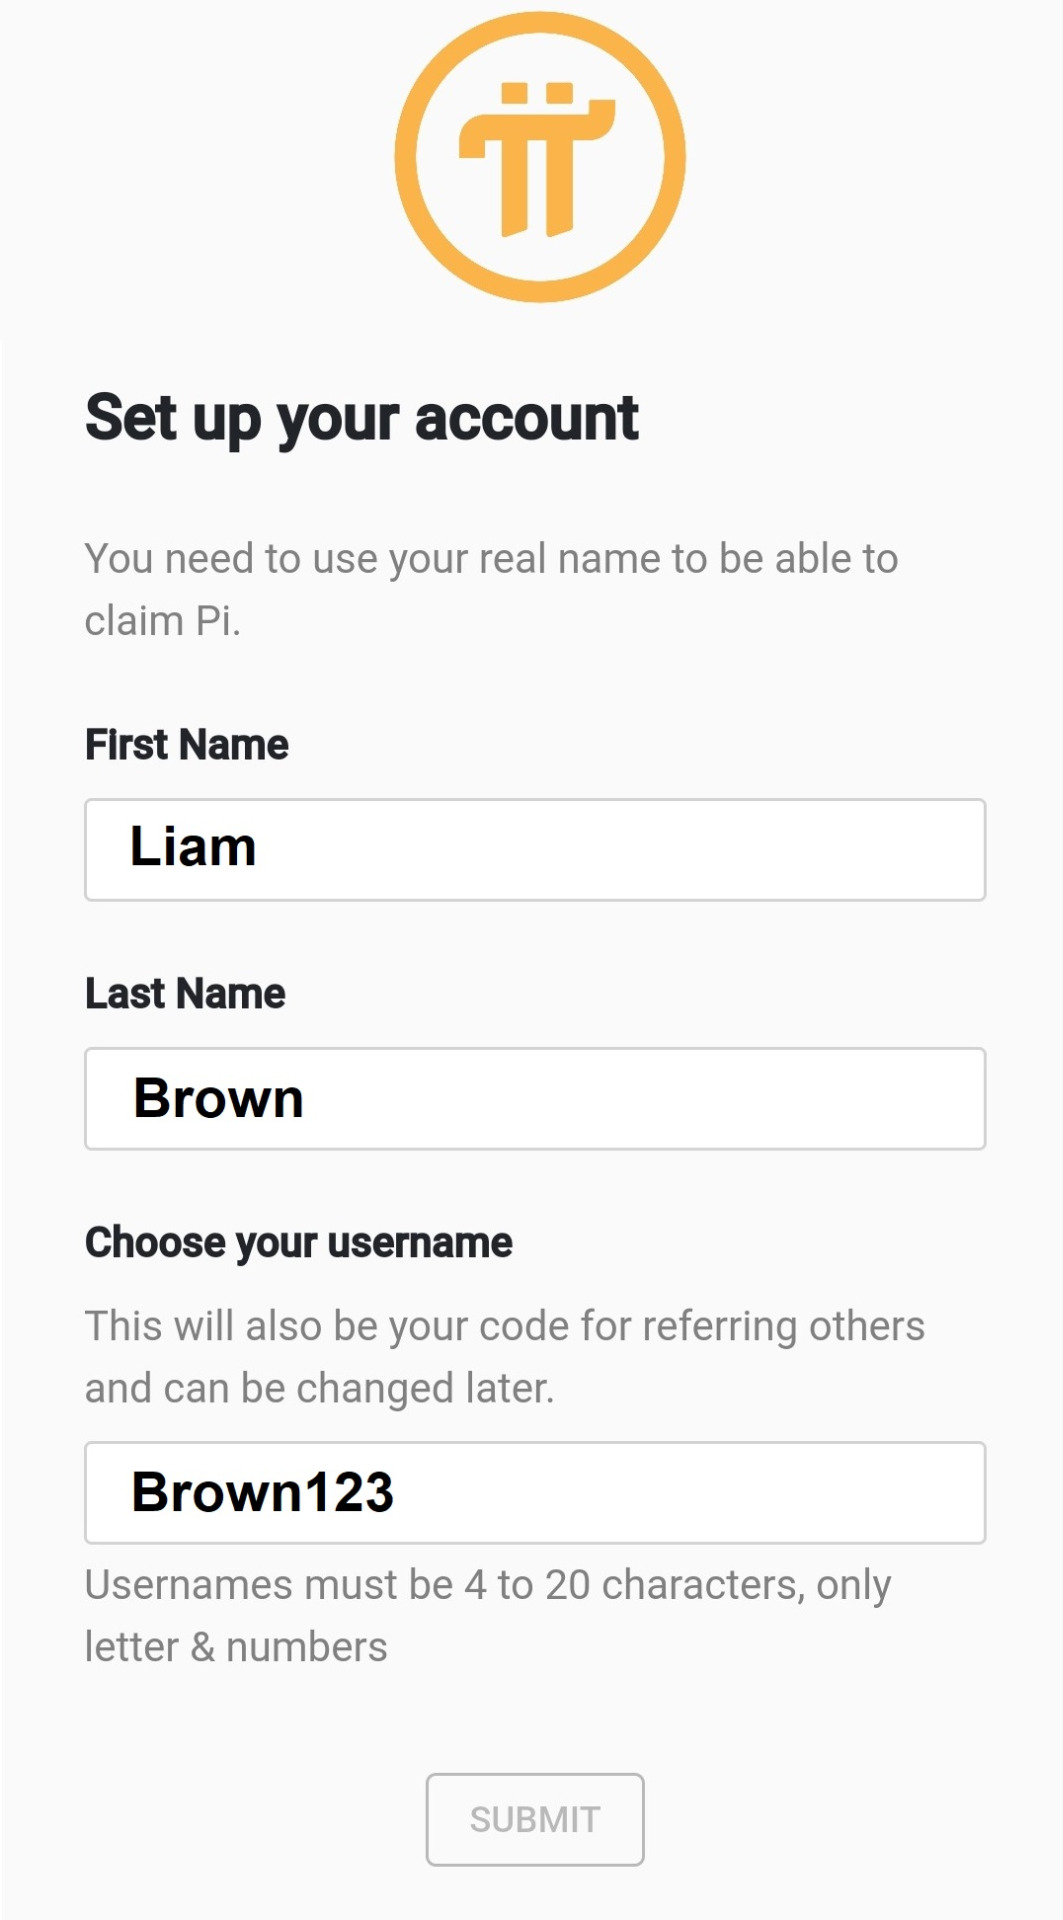Click the typed name 'Liam'
Image resolution: width=1063 pixels, height=1920 pixels.
tap(193, 848)
